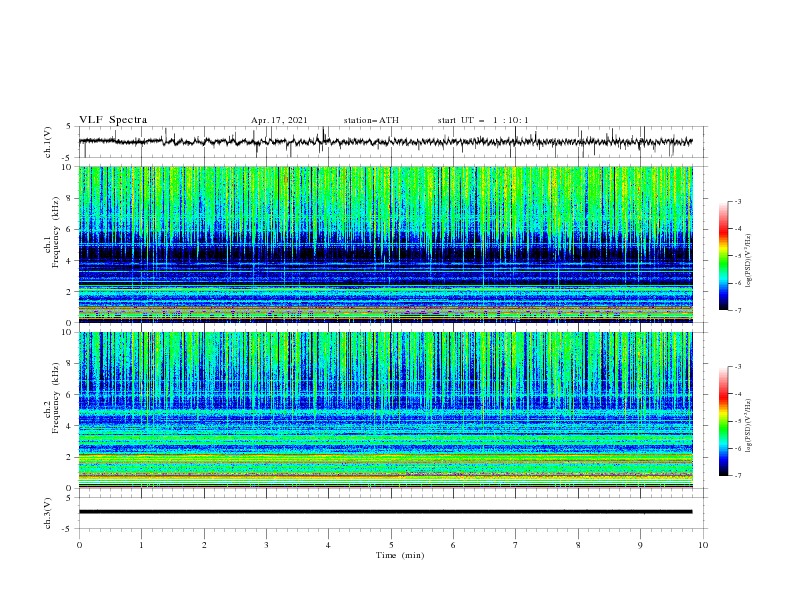Click the time axis tick label '9'
792x612 pixels.
(x=640, y=545)
